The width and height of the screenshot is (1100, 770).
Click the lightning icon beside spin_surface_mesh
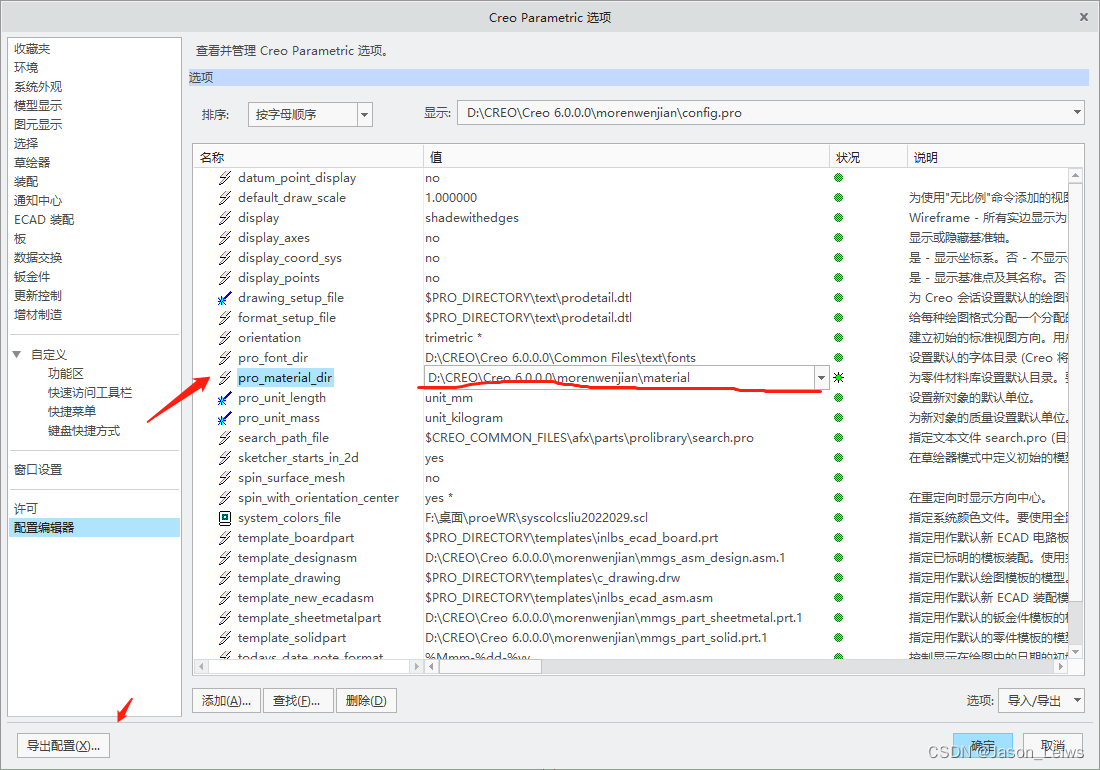tap(224, 478)
